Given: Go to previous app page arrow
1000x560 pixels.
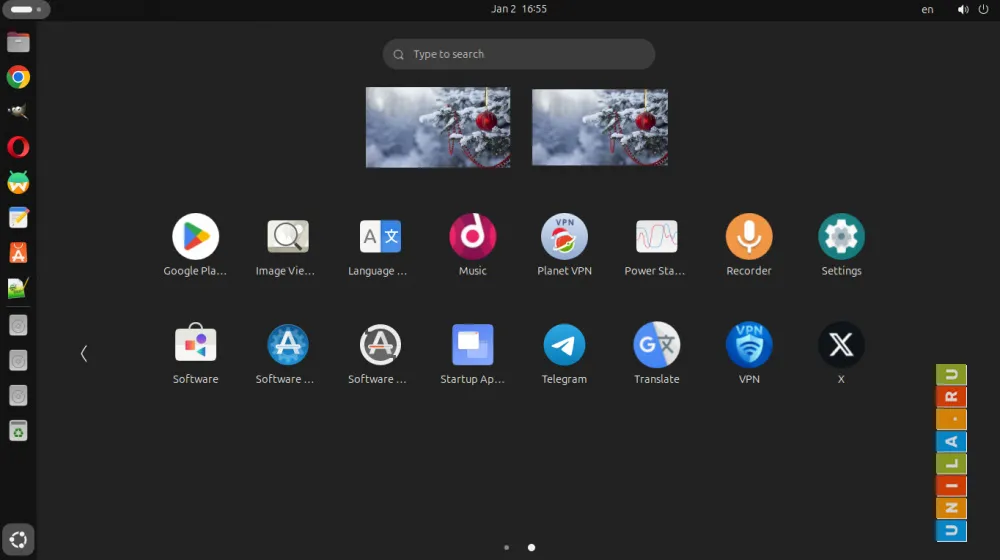Looking at the screenshot, I should click(84, 353).
